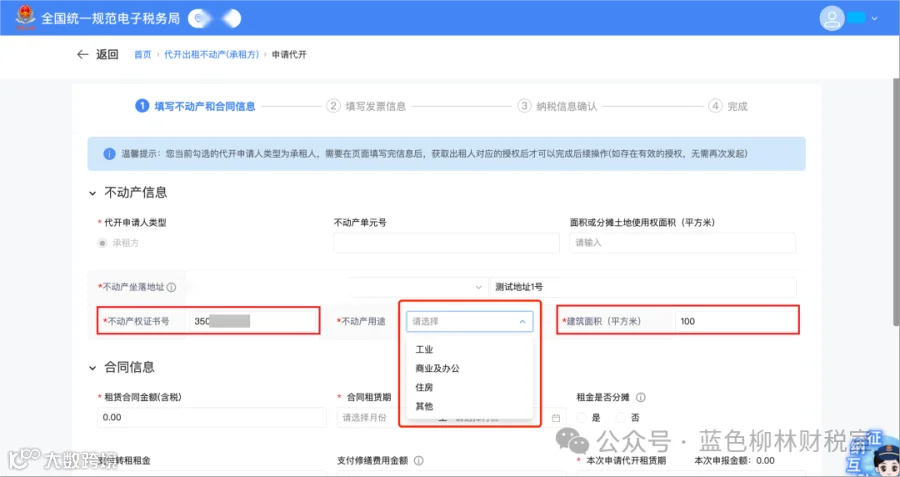Viewport: 900px width, 477px height.
Task: Click info icon beside 不动产坐落地址
Action: pyautogui.click(x=171, y=287)
